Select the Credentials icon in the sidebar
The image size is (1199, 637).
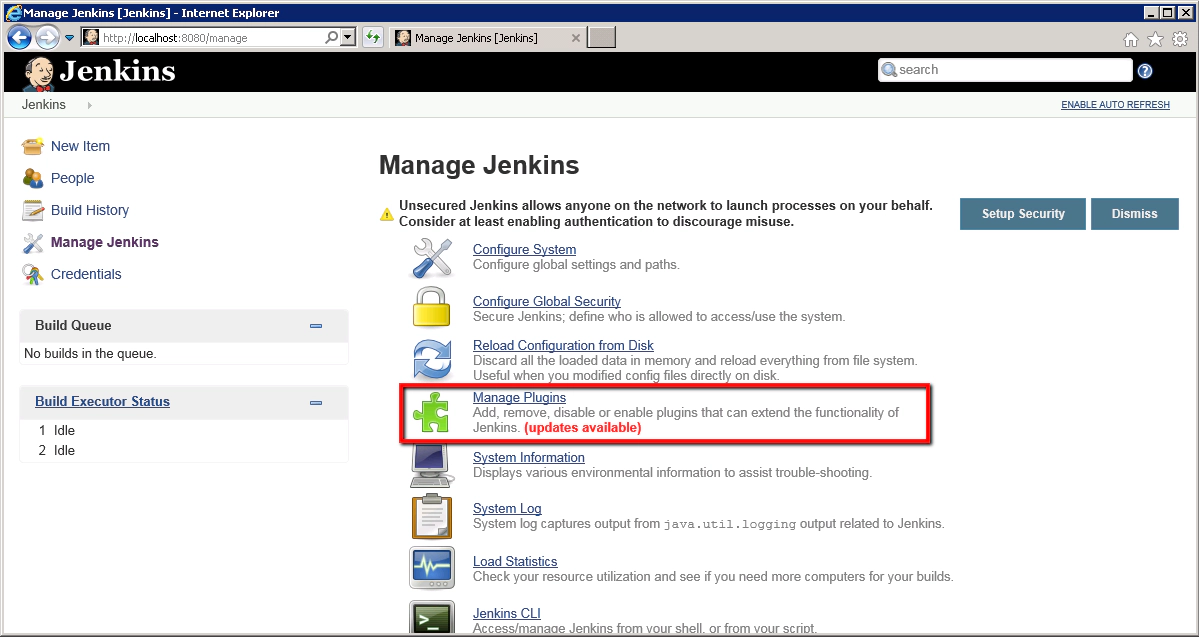34,274
